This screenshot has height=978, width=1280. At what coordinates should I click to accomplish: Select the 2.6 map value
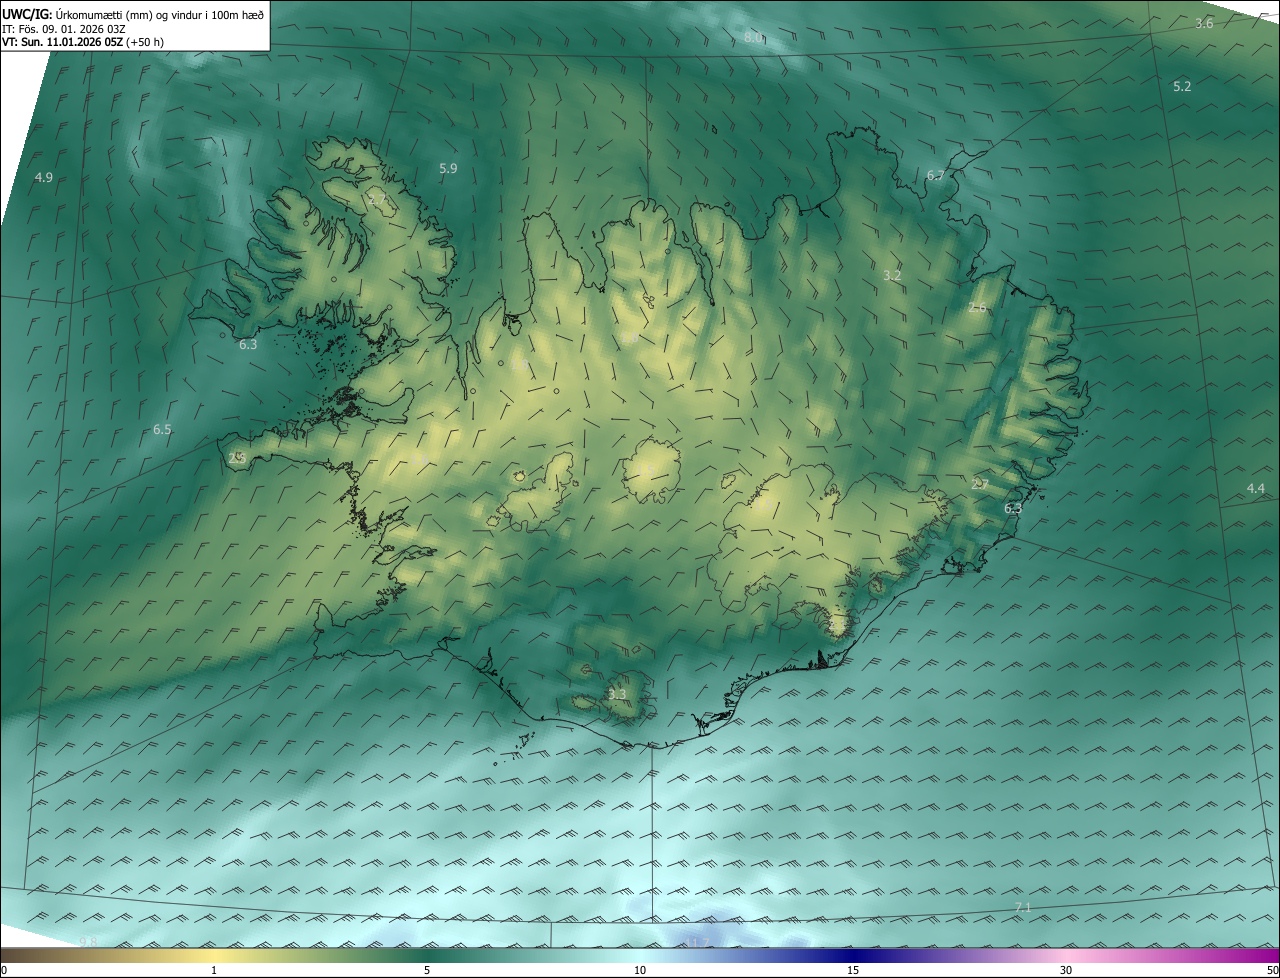pyautogui.click(x=977, y=308)
